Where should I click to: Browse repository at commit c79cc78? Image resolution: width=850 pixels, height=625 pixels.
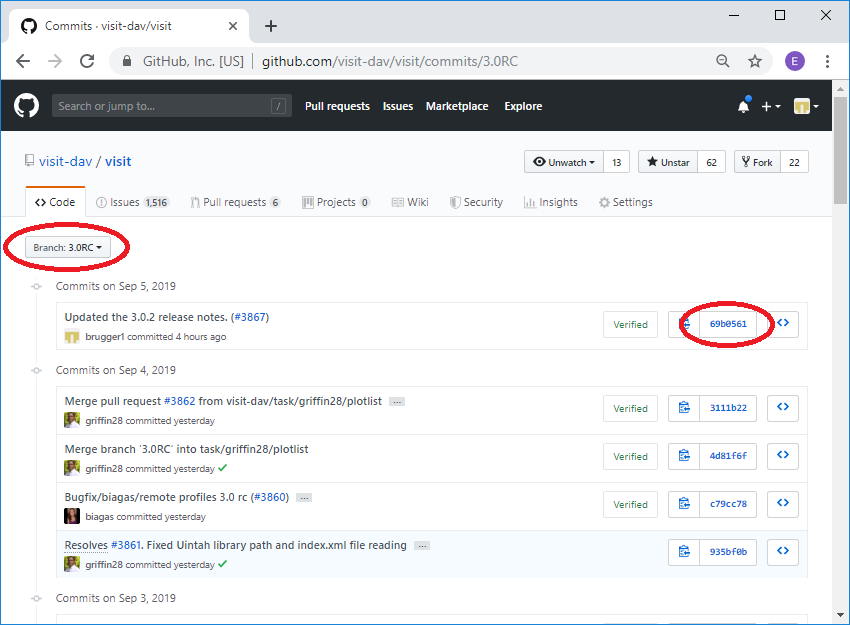[x=783, y=504]
